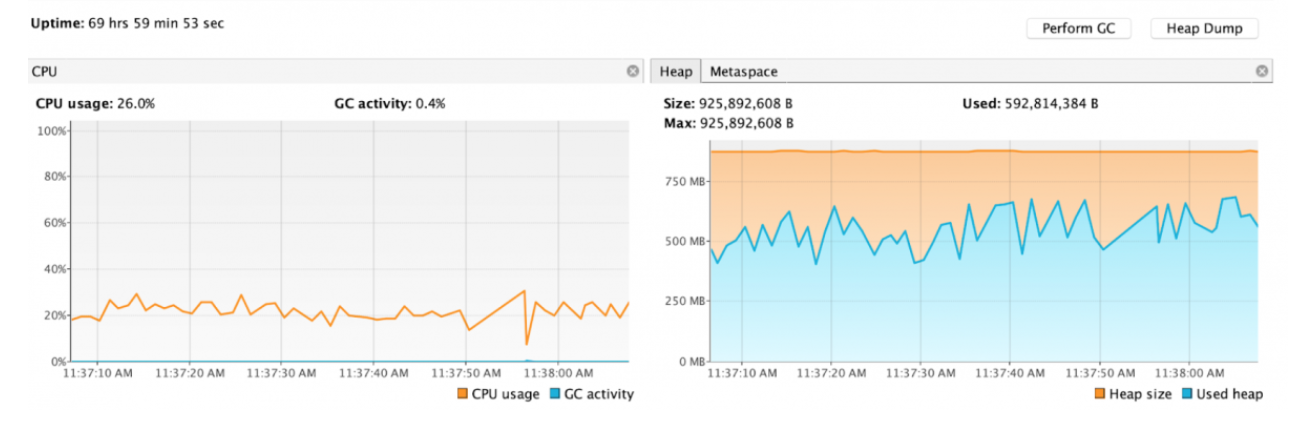Image resolution: width=1304 pixels, height=432 pixels.
Task: Click the orange Heap size legend swatch
Action: (x=1098, y=394)
